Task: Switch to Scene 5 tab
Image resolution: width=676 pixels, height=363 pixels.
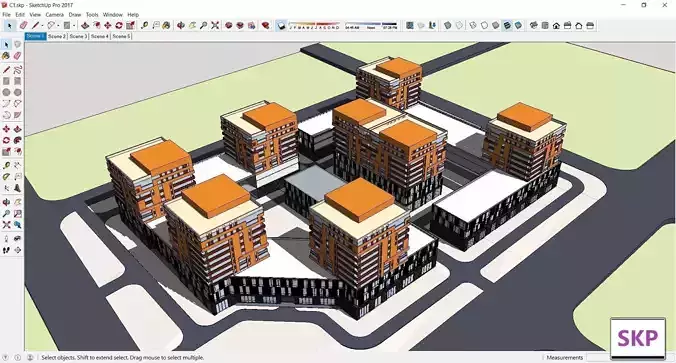Action: (x=121, y=37)
